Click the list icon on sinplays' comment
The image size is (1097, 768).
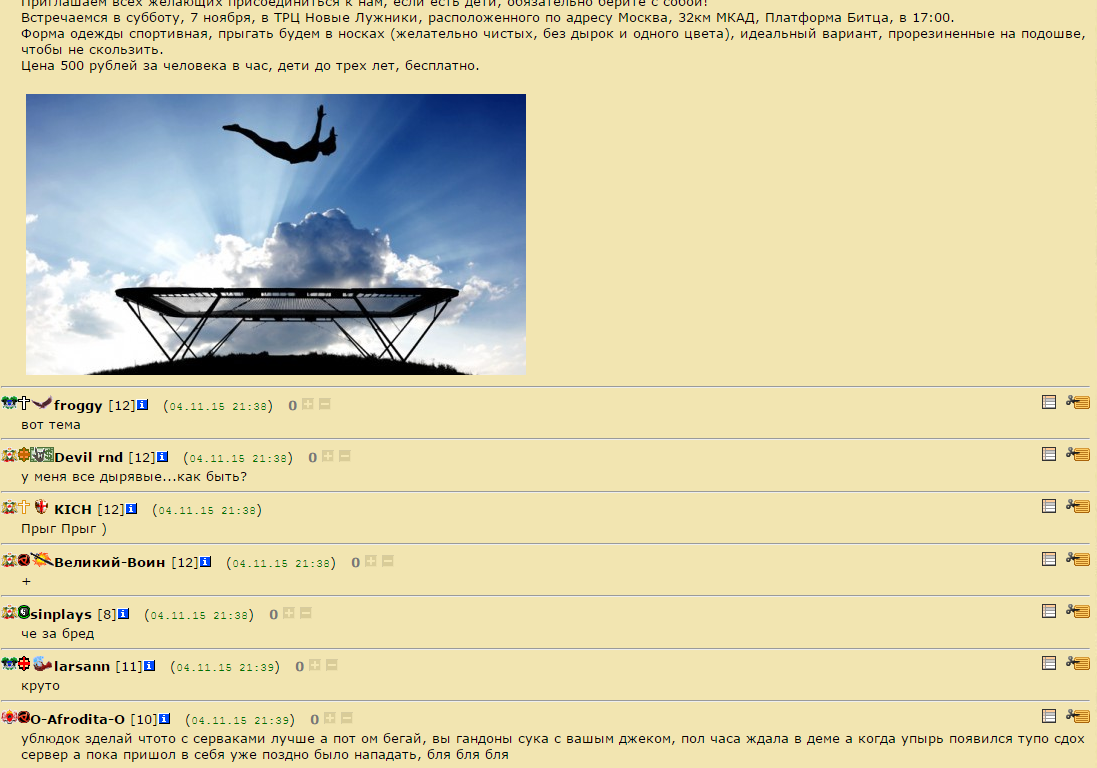pos(1049,611)
